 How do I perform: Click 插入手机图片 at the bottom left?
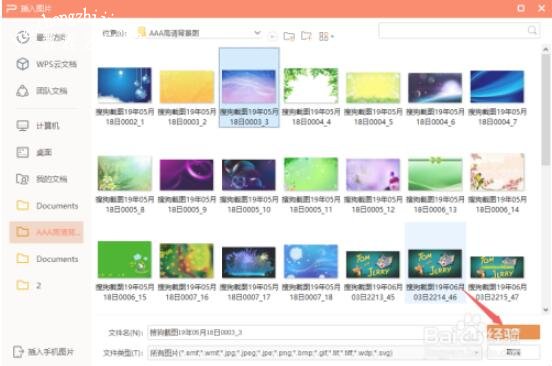(44, 352)
